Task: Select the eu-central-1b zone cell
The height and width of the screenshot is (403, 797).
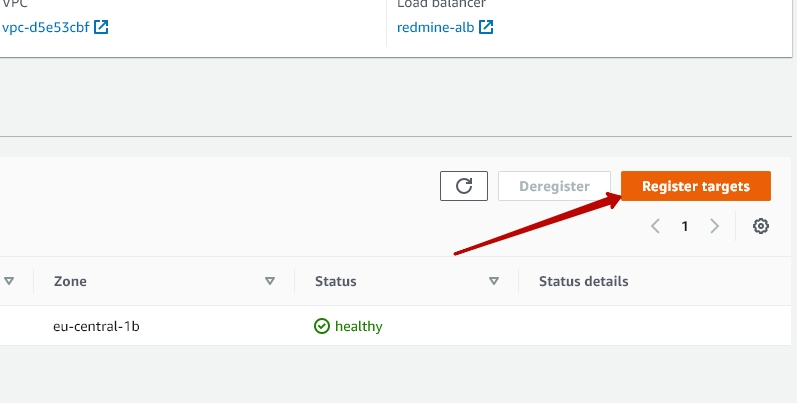Action: (96, 326)
